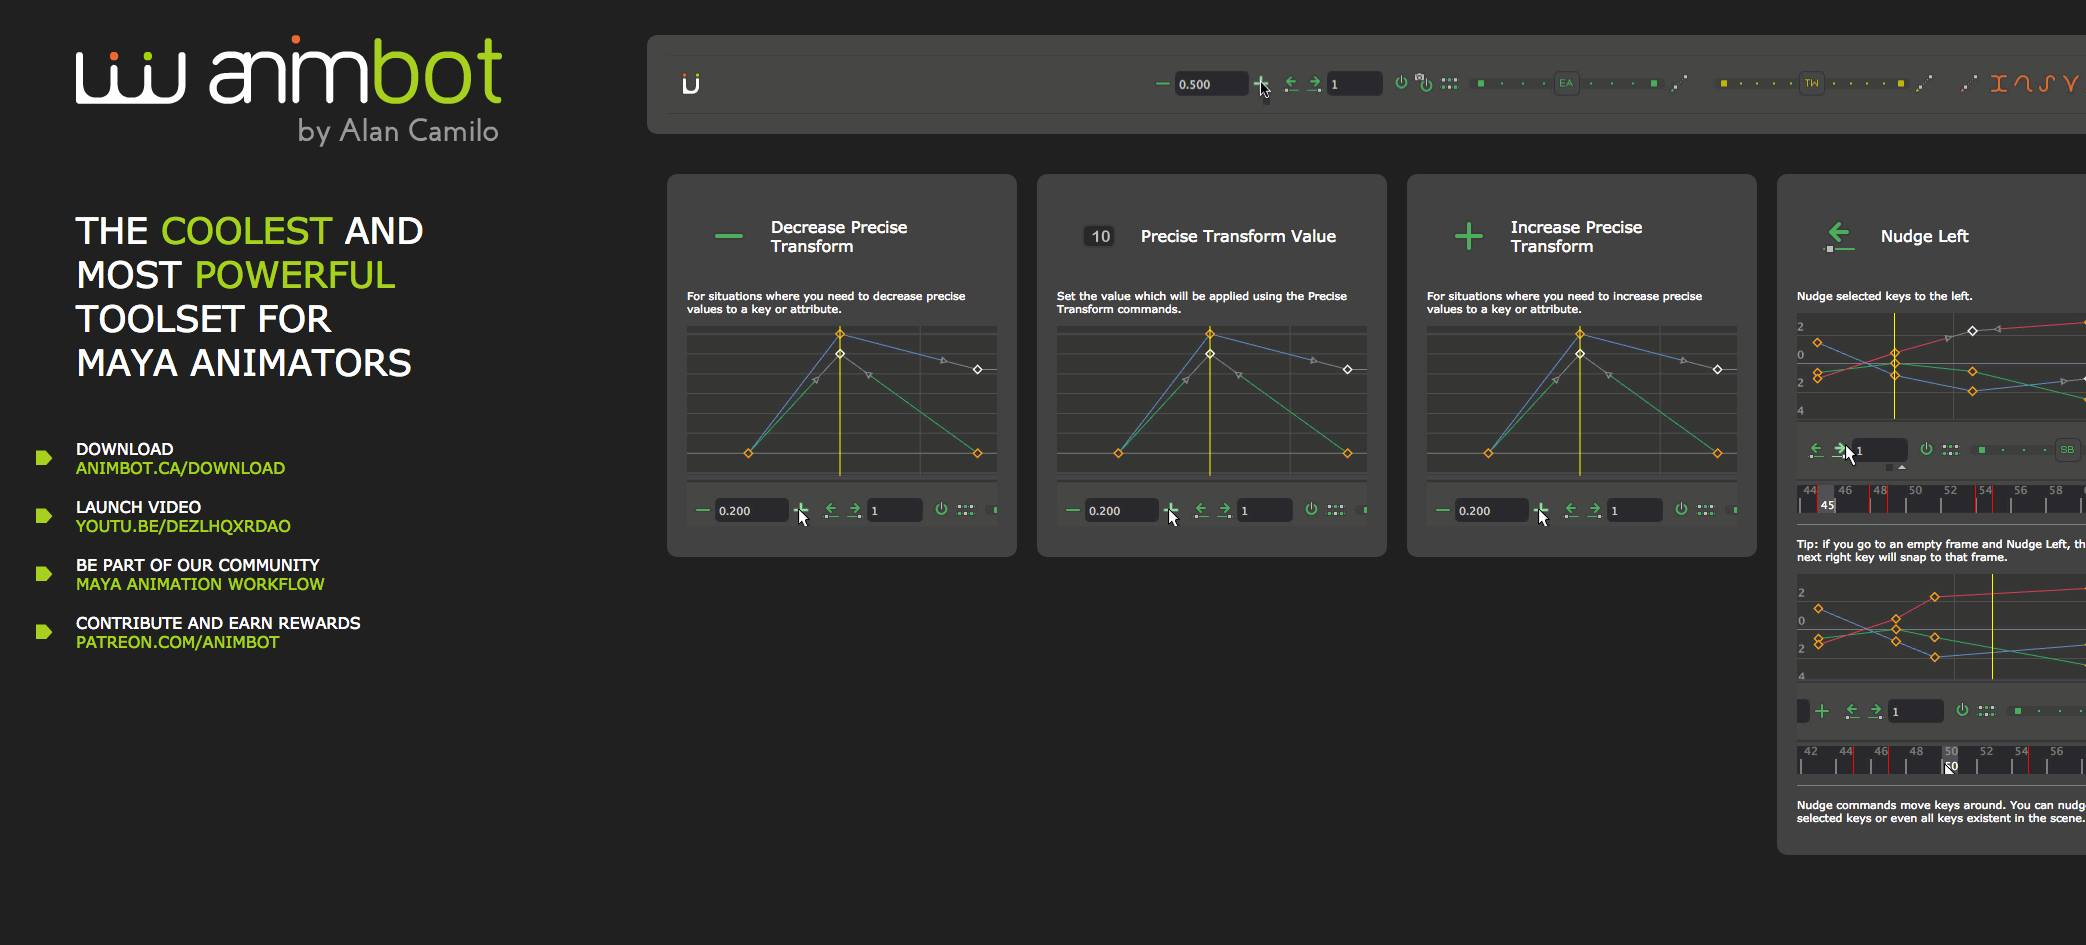Click the nudge right arrow in the top toolbar
Viewport: 2086px width, 945px height.
[x=1314, y=84]
